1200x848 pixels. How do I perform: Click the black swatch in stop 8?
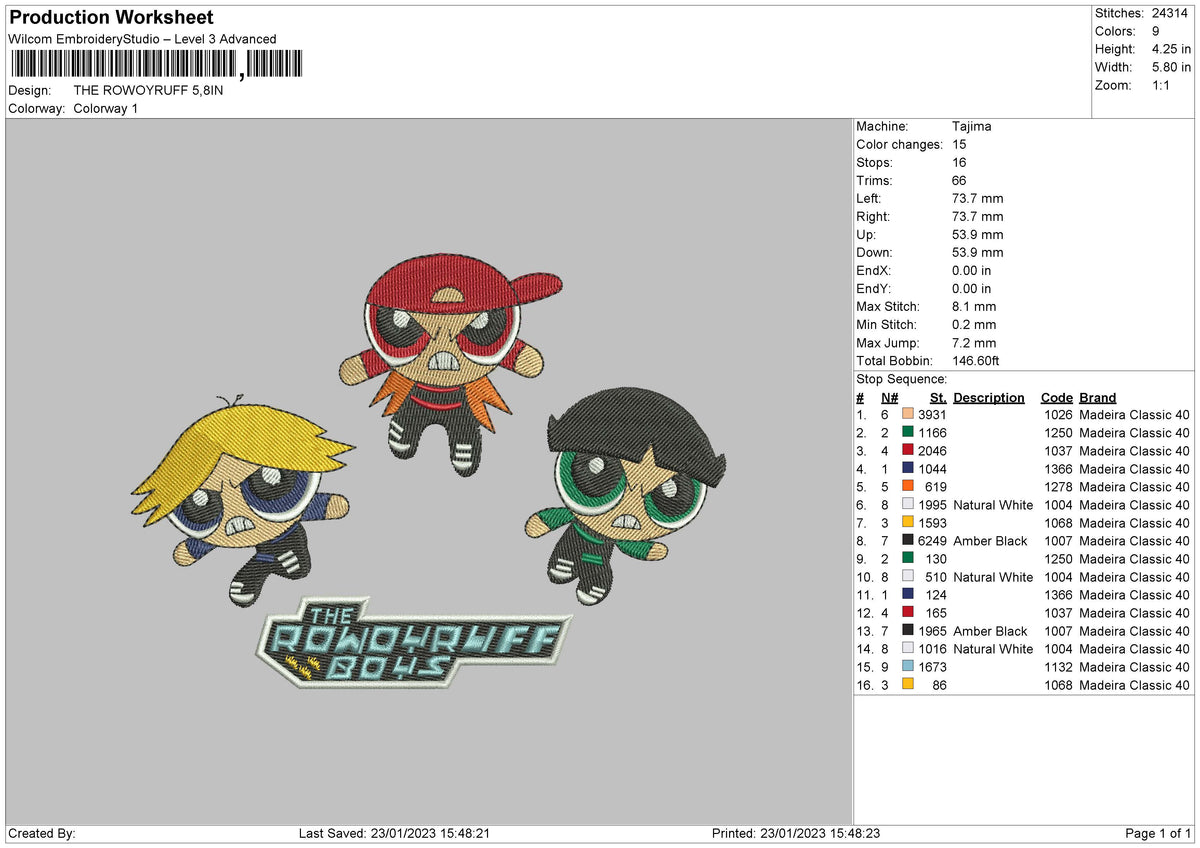[x=907, y=540]
